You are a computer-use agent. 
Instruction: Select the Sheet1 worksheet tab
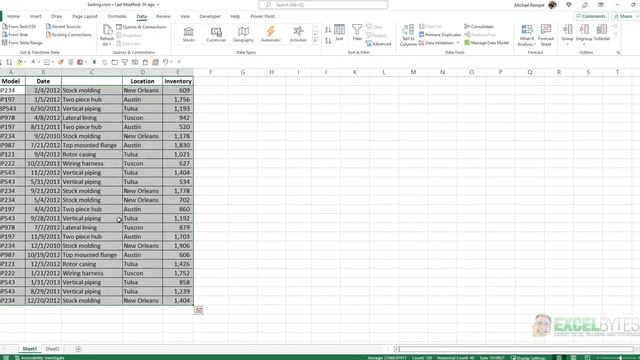(29, 349)
